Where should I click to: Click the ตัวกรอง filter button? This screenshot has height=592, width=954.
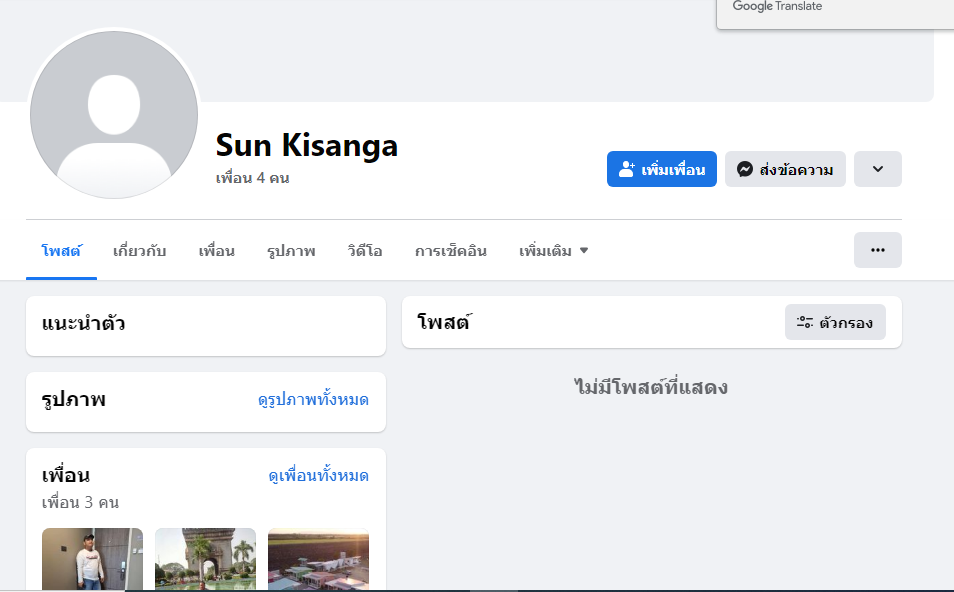pos(835,322)
